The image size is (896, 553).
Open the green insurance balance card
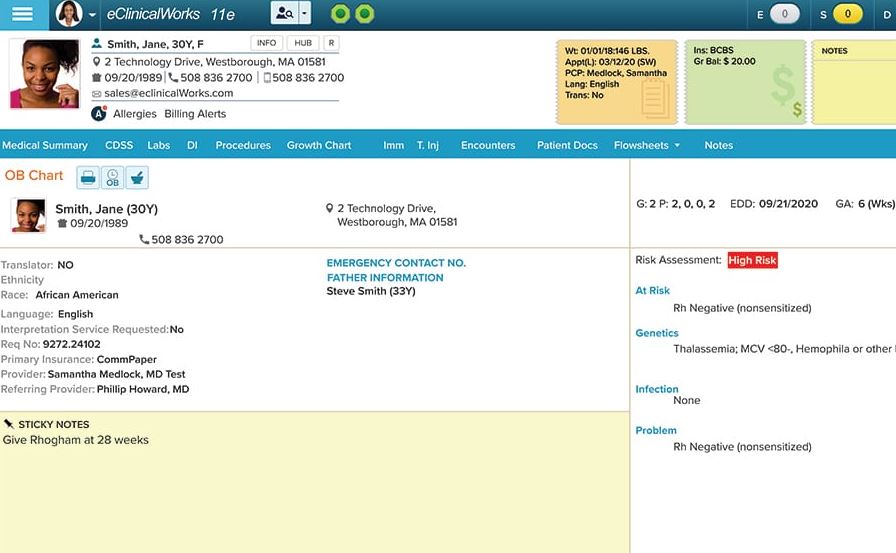pos(745,82)
